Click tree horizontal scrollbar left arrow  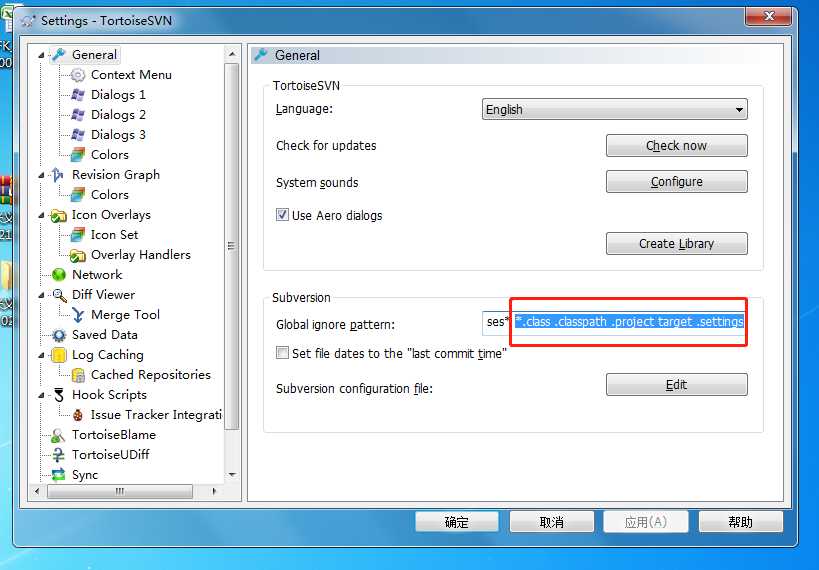(x=37, y=492)
